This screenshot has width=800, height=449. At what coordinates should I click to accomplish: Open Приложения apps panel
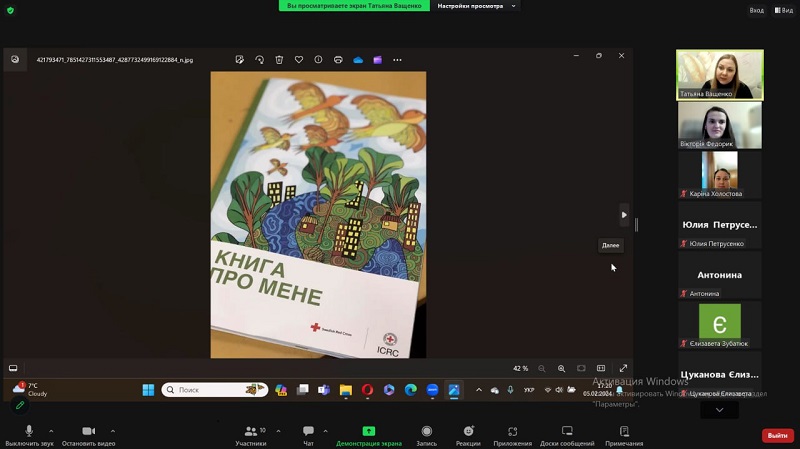tap(512, 436)
